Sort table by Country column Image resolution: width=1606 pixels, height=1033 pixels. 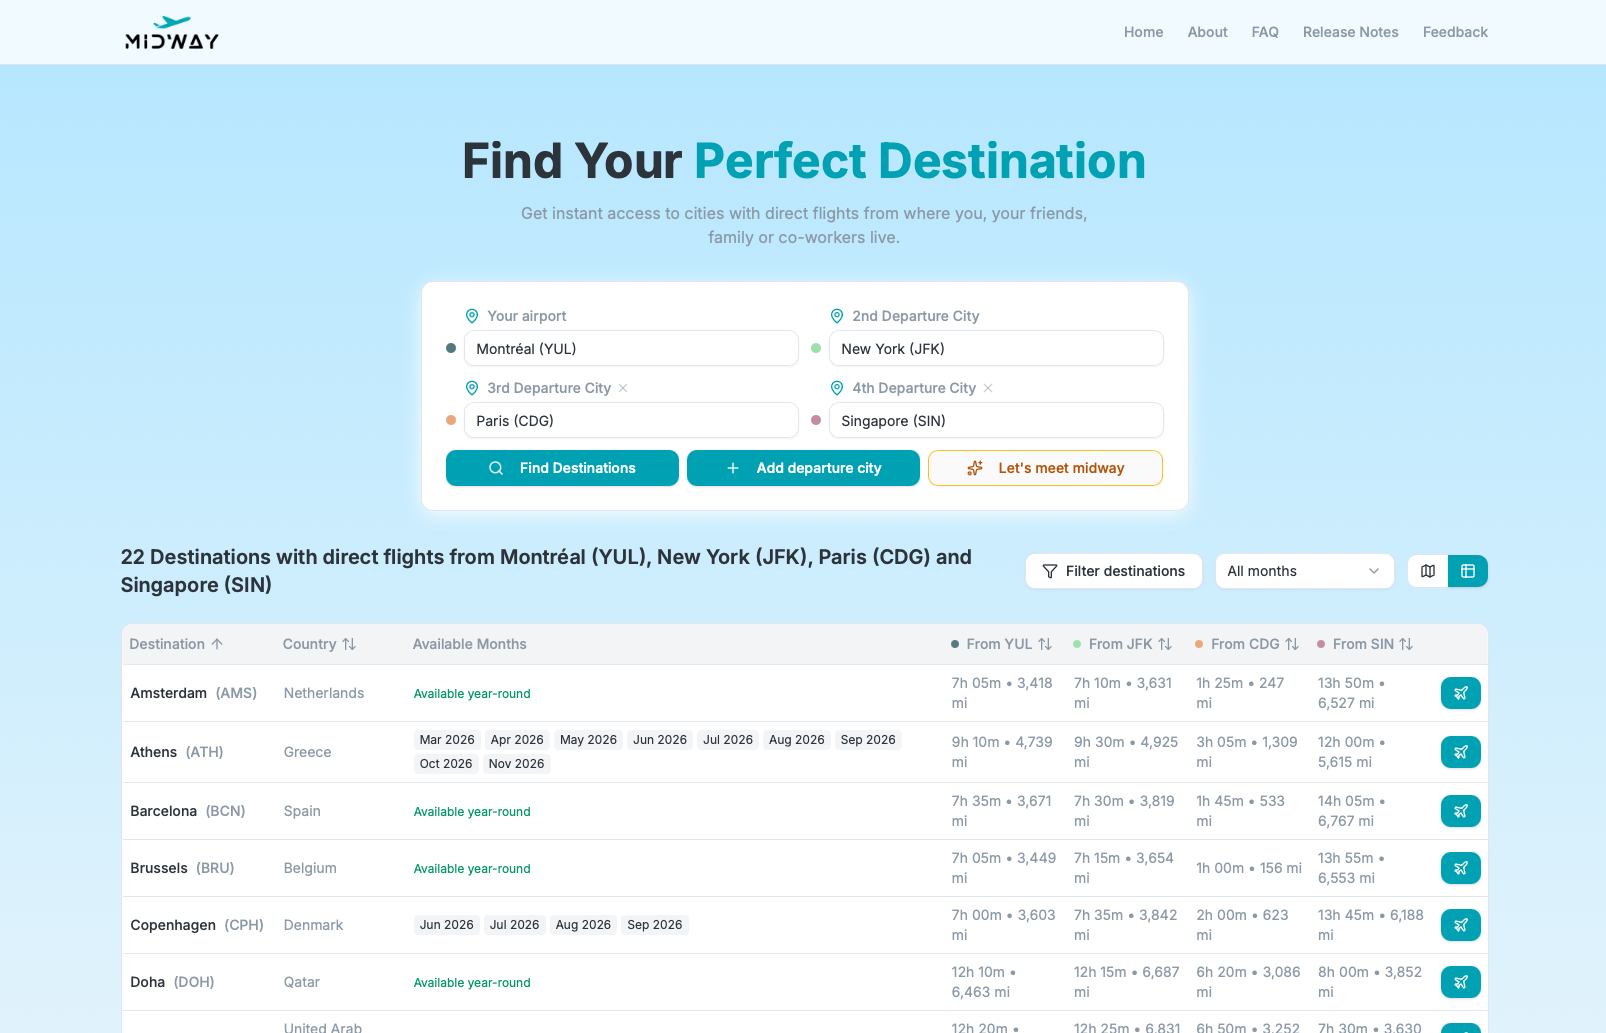point(319,644)
